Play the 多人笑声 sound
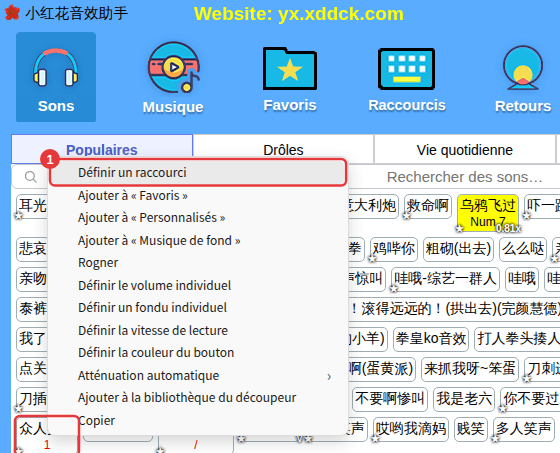 click(x=524, y=429)
